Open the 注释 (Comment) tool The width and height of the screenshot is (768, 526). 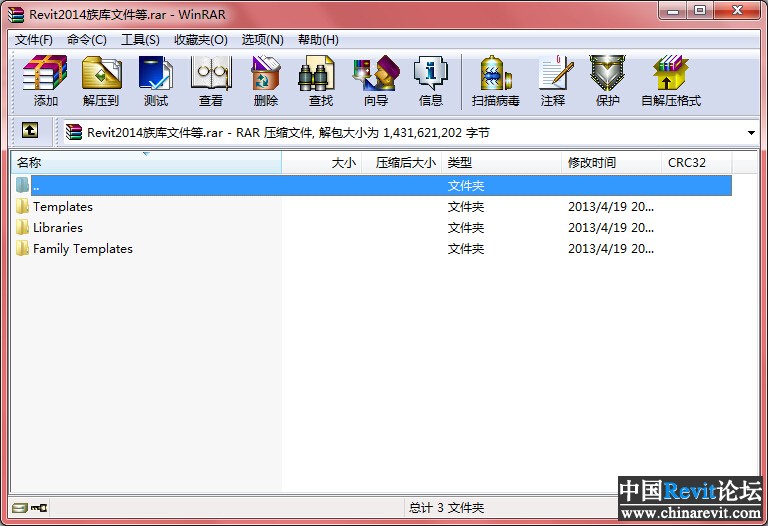pyautogui.click(x=555, y=73)
